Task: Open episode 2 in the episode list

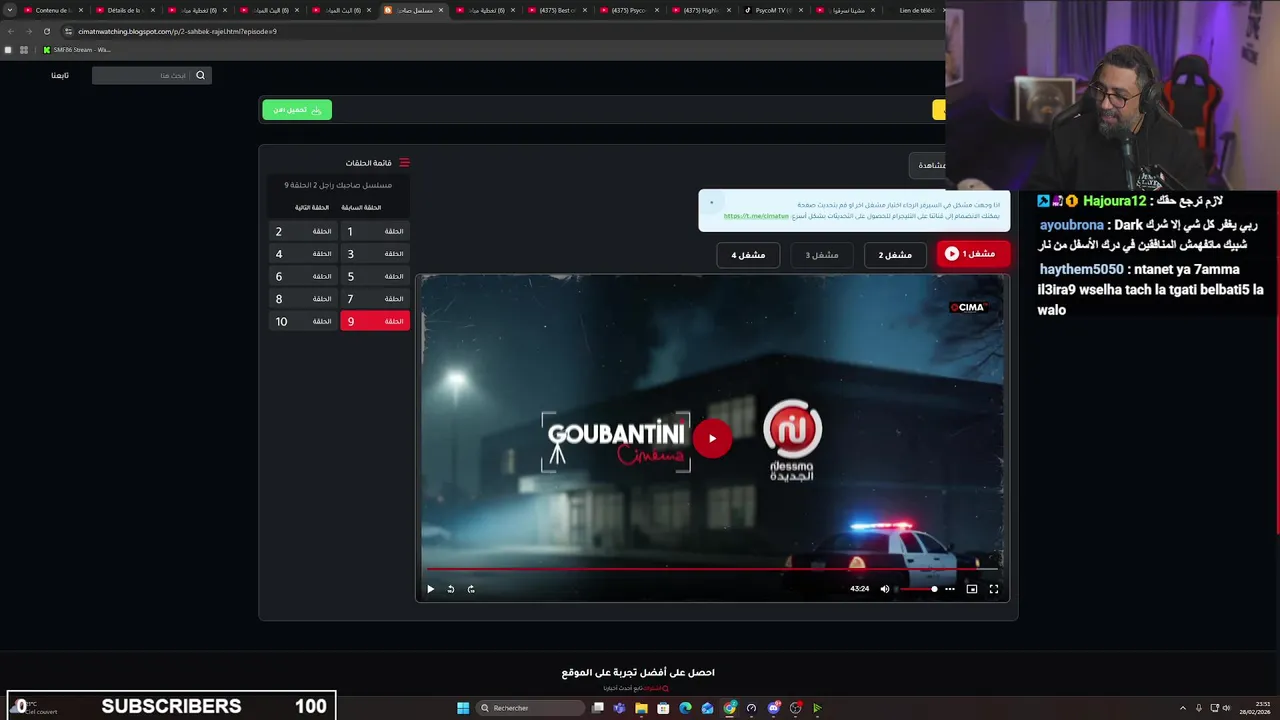Action: pos(303,231)
